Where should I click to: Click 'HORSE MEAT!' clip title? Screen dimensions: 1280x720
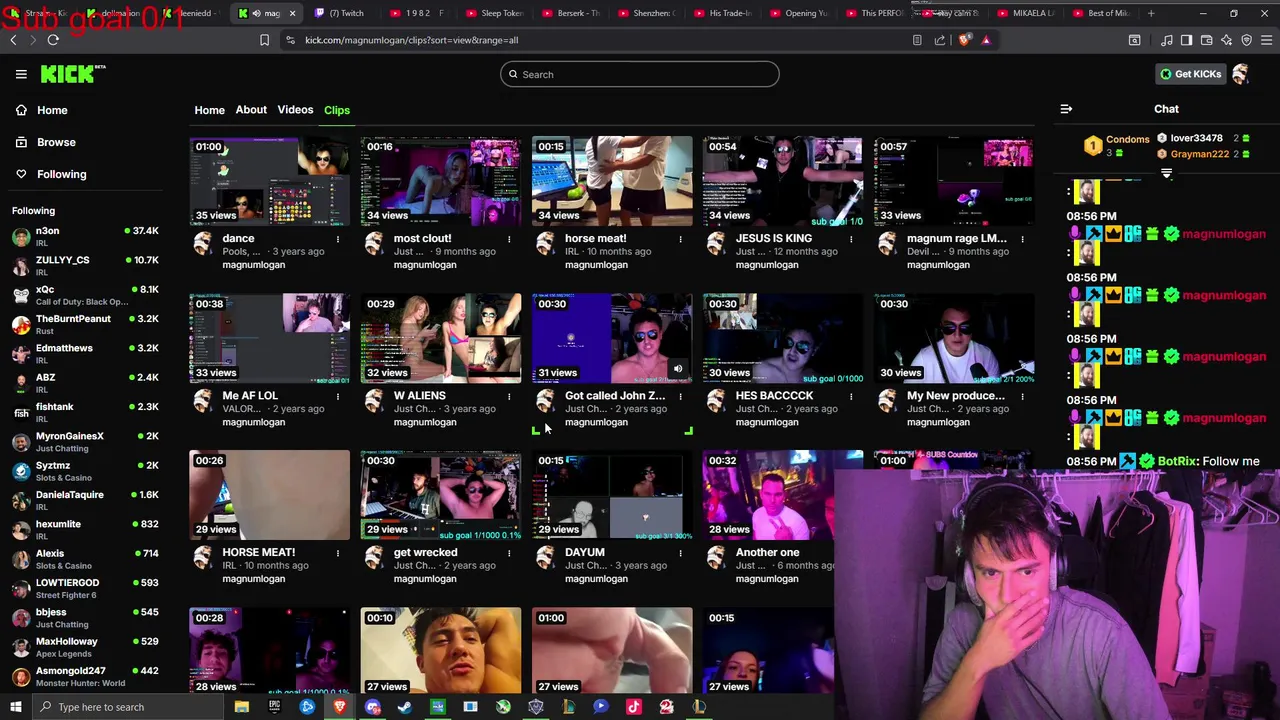258,553
